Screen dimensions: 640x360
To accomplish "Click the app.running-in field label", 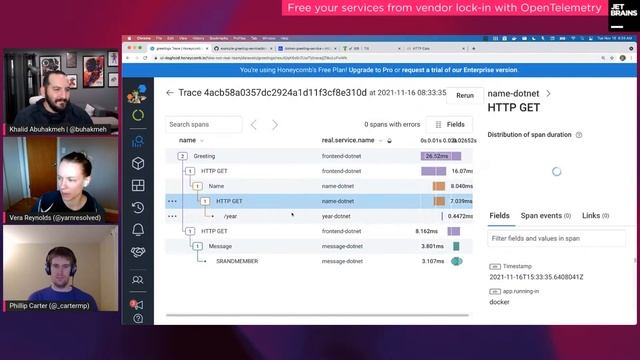I will (521, 291).
